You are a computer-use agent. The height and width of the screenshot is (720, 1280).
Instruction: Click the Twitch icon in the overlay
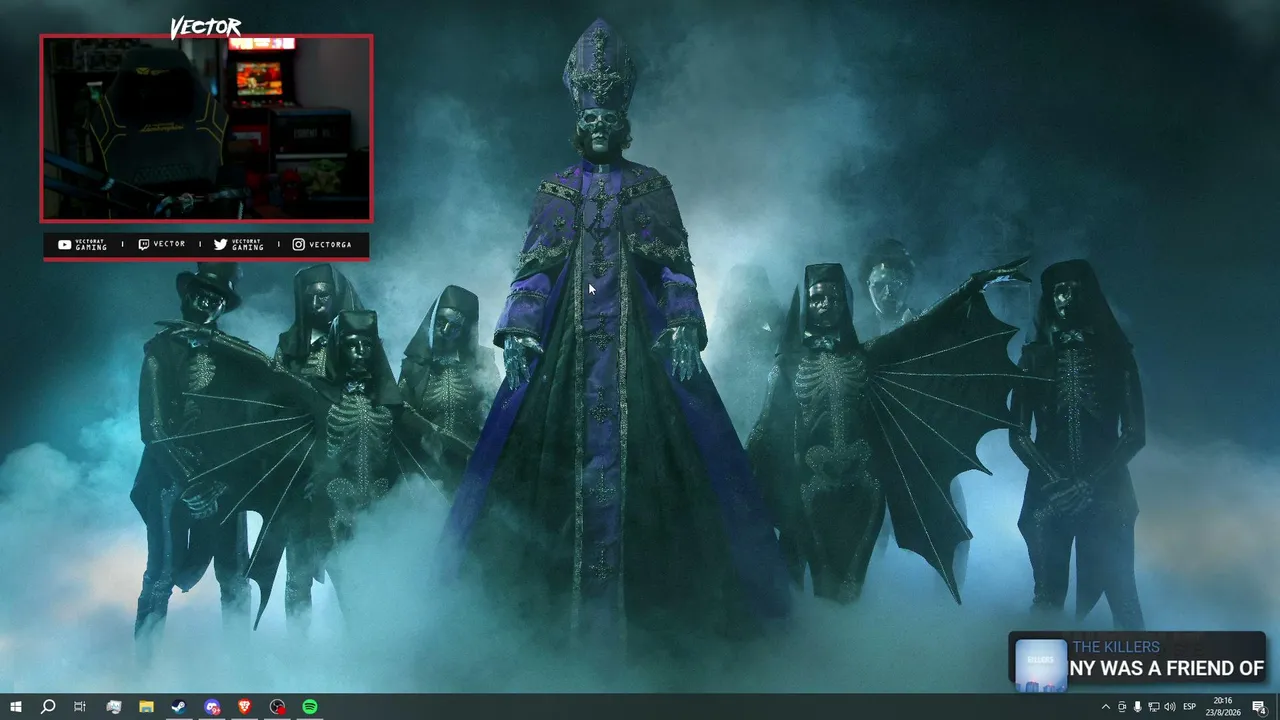143,244
